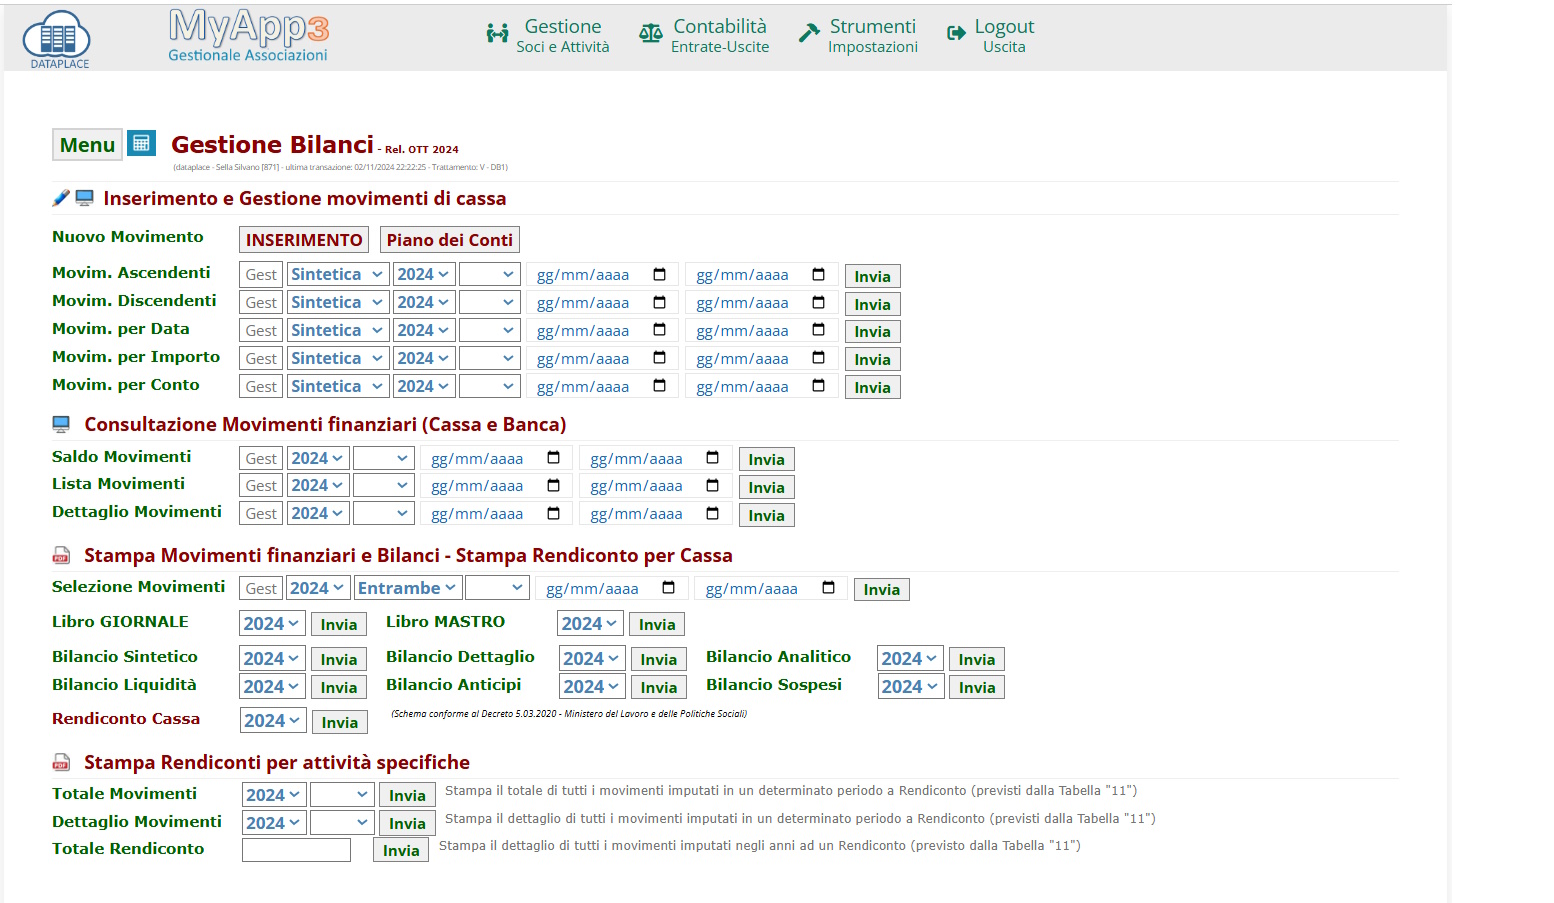This screenshot has height=903, width=1554.
Task: Open Gestione Soci e Attività menu
Action: [x=548, y=35]
